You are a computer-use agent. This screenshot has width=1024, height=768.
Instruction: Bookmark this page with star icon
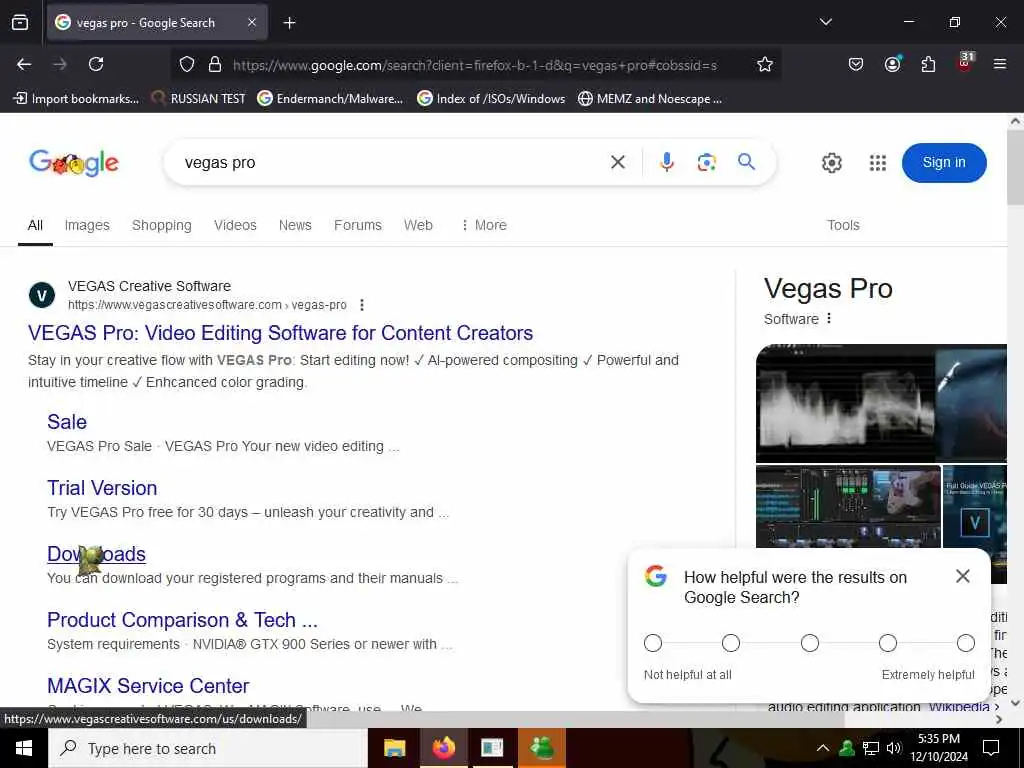click(765, 64)
